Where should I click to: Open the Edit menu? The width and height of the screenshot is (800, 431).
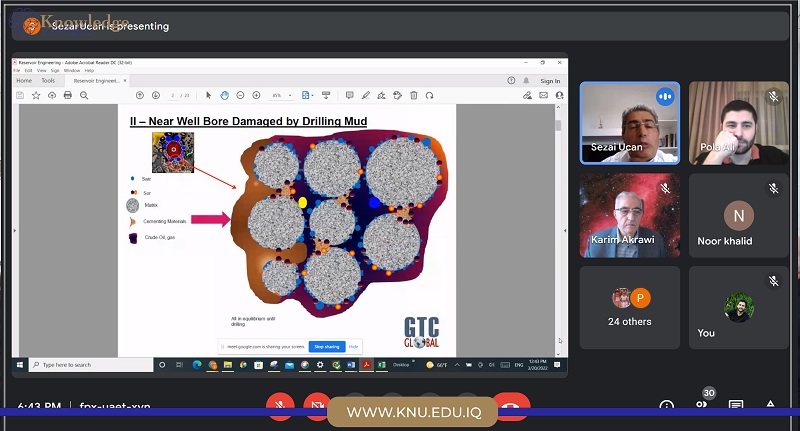pos(29,70)
